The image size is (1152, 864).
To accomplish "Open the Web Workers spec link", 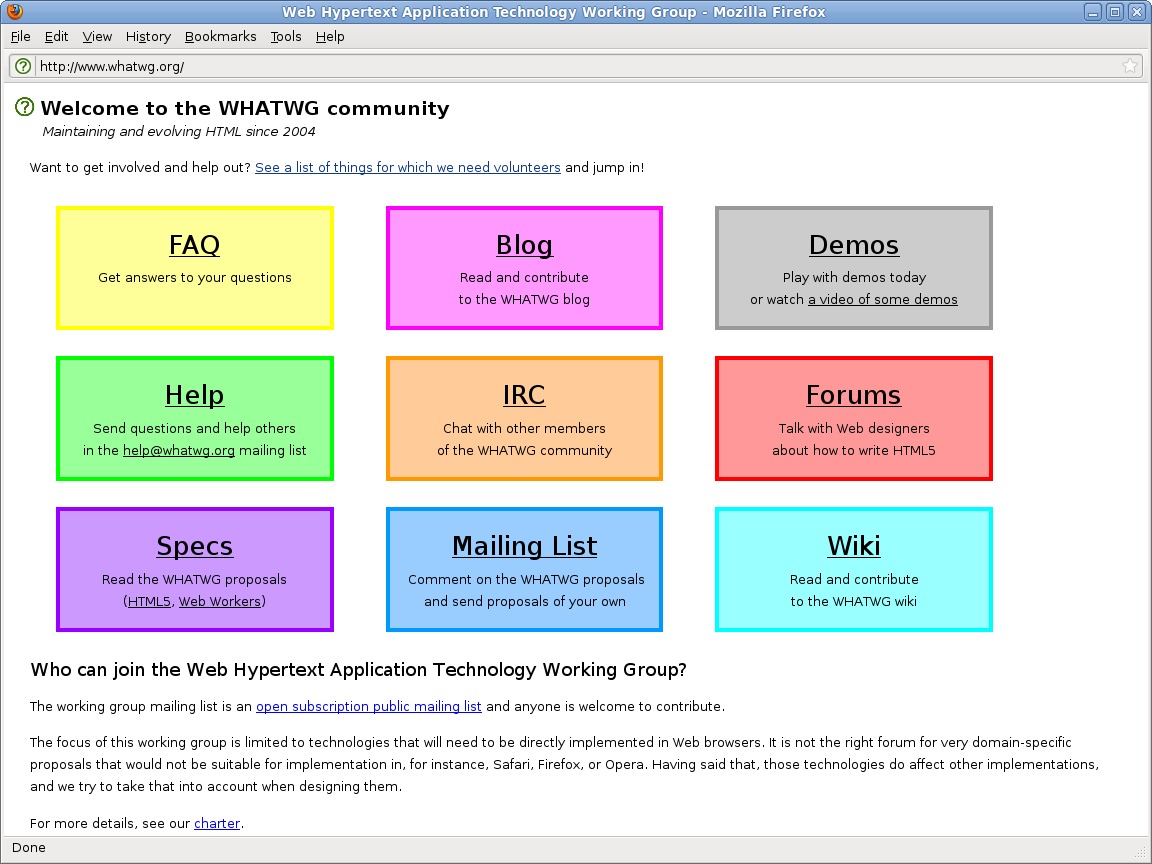I will 219,601.
